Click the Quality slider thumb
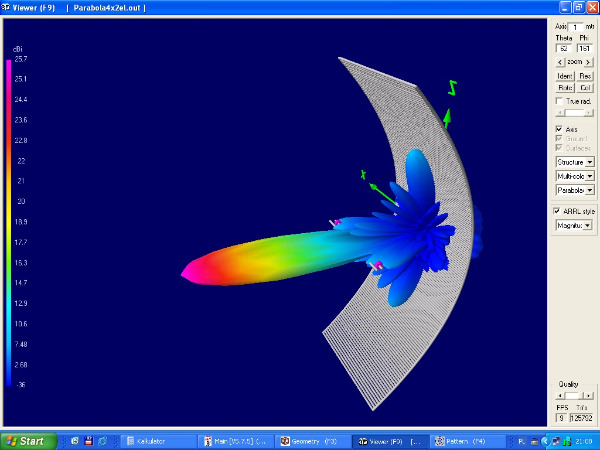This screenshot has height=450, width=600. (570, 395)
